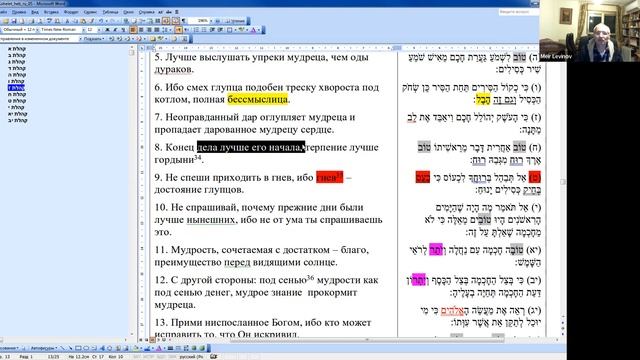Open the Вид menu

pos(35,12)
